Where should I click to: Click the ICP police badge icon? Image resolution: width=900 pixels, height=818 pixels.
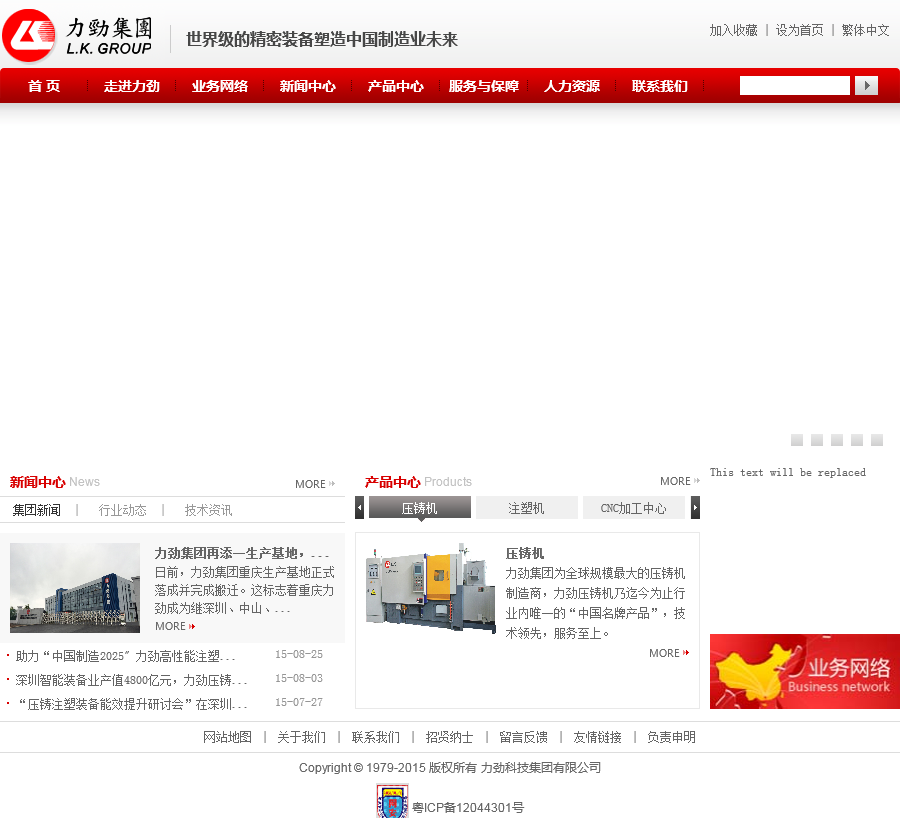coord(392,801)
